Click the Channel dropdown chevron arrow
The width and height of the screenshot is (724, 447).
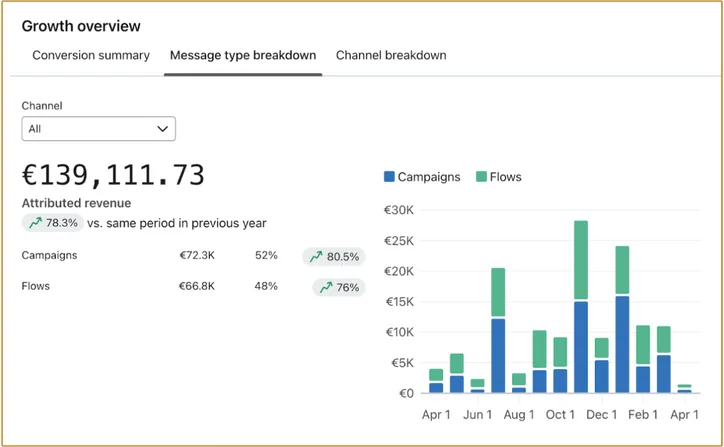(x=163, y=129)
